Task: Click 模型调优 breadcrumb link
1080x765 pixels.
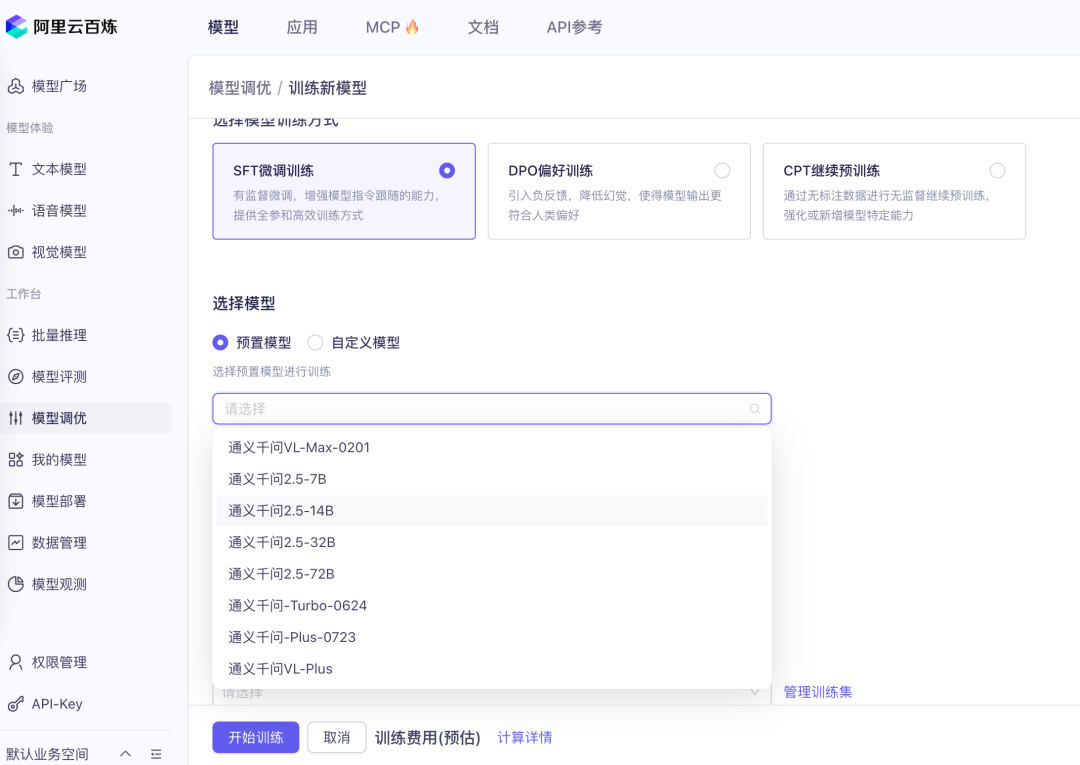Action: coord(240,88)
